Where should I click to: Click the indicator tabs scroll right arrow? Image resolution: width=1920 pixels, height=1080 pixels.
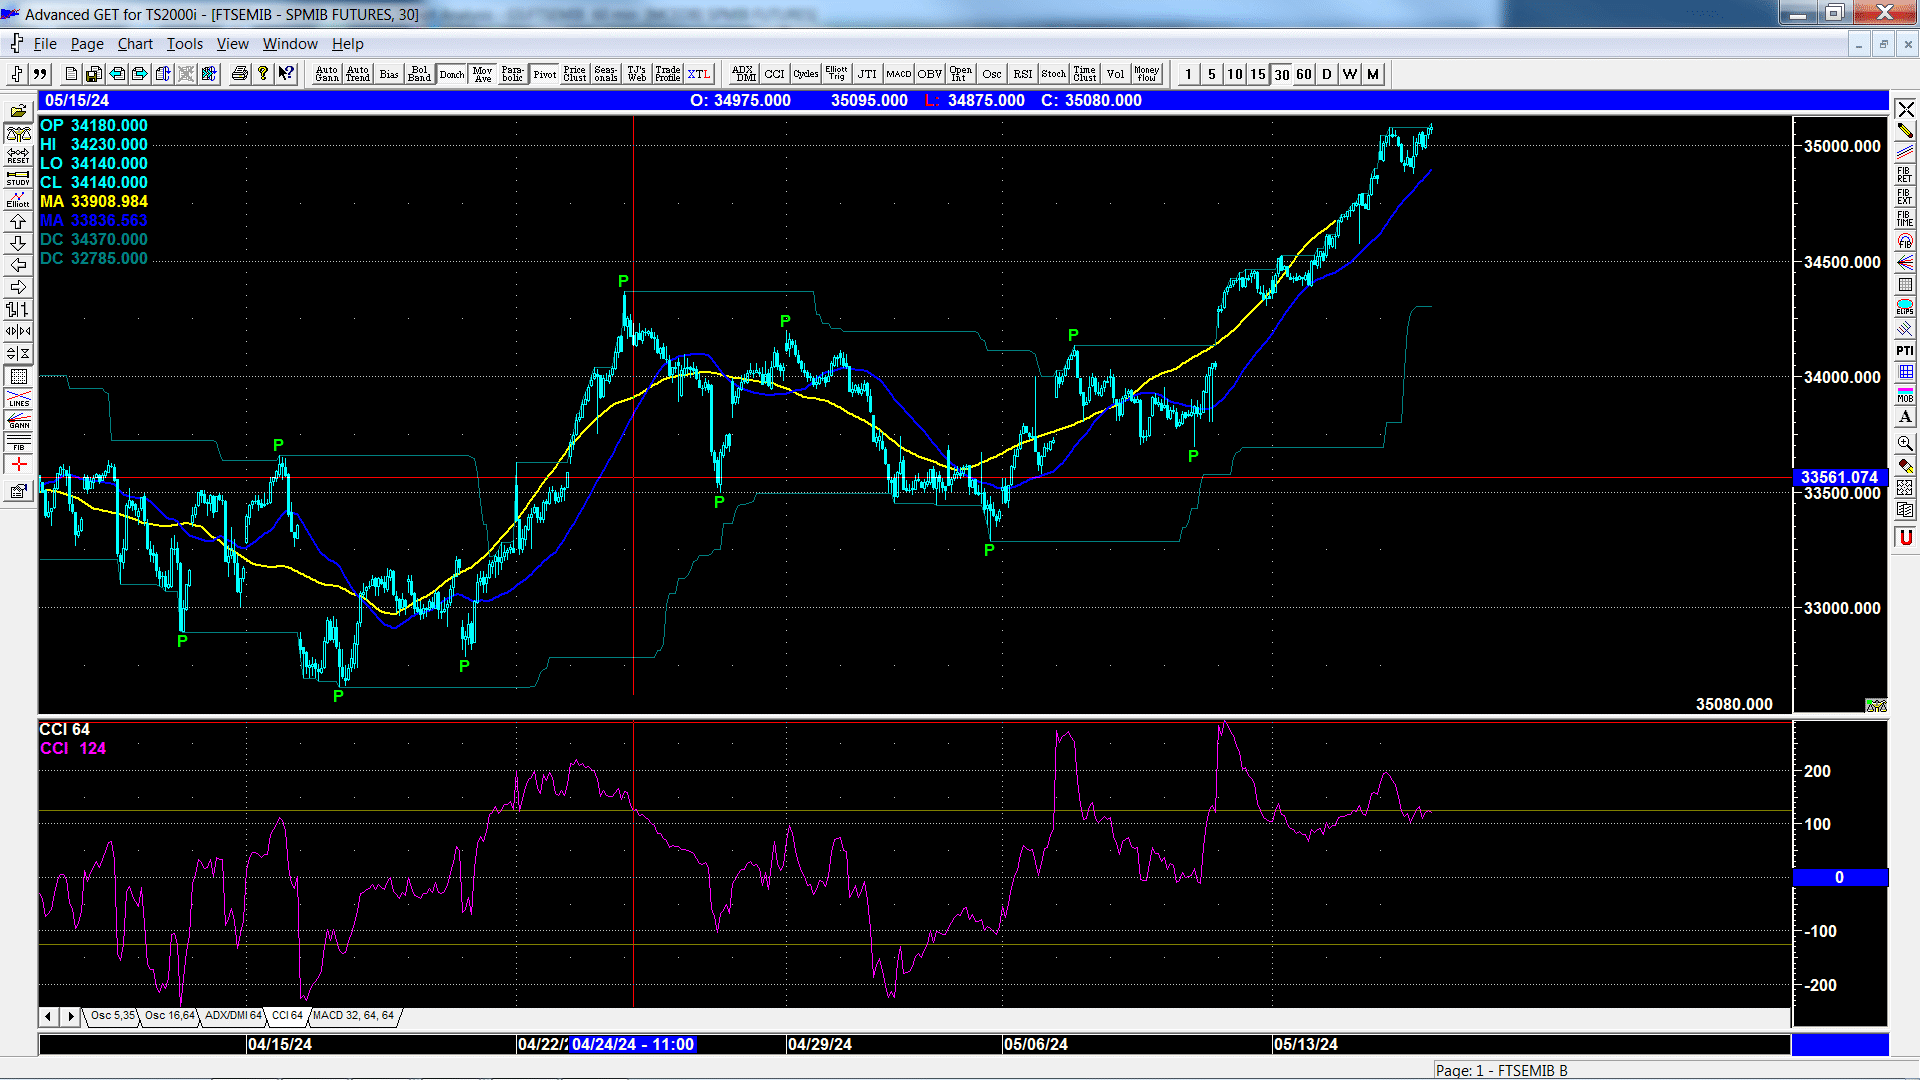70,1016
